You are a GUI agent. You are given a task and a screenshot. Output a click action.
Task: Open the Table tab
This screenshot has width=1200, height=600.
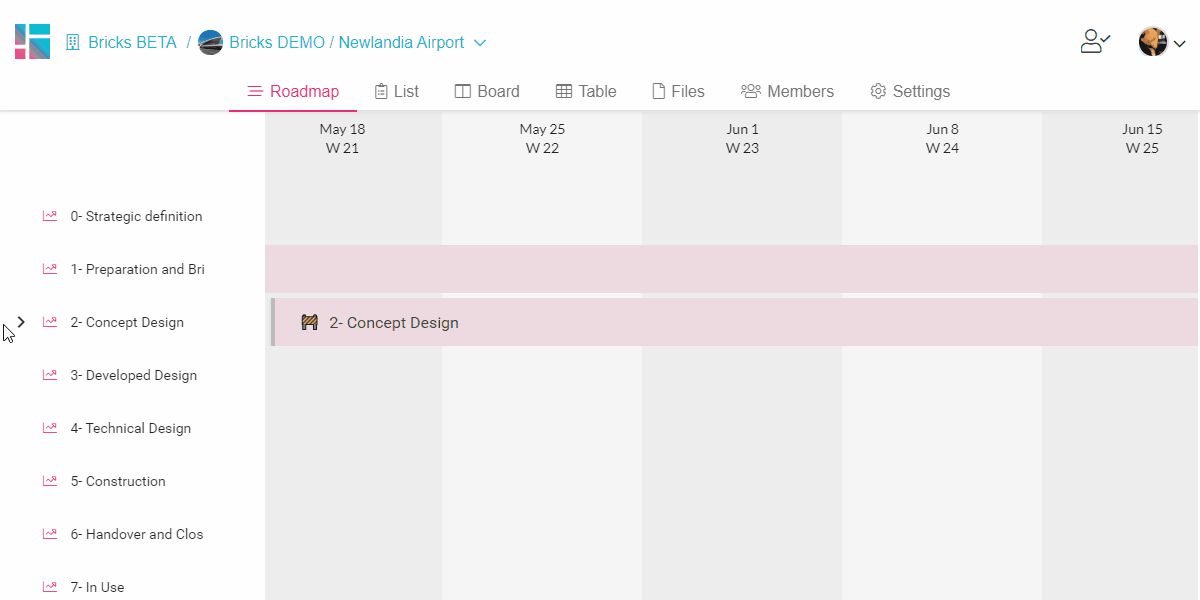(x=586, y=91)
